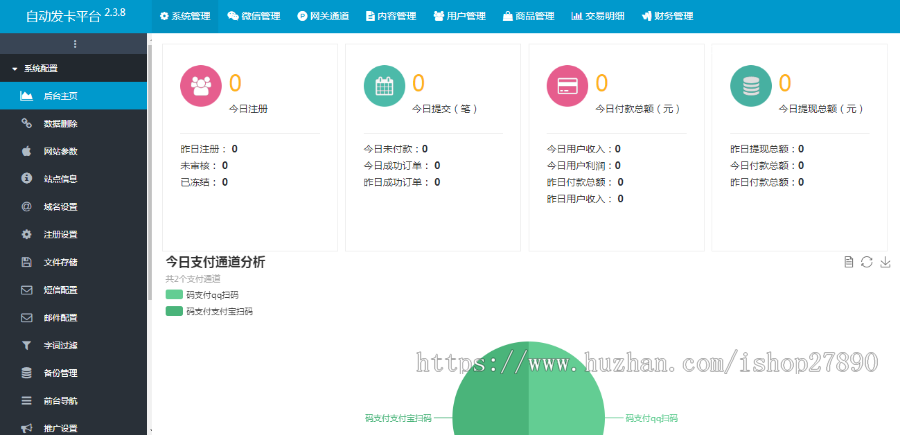This screenshot has height=435, width=900.
Task: Download the chart as an image
Action: 885,262
